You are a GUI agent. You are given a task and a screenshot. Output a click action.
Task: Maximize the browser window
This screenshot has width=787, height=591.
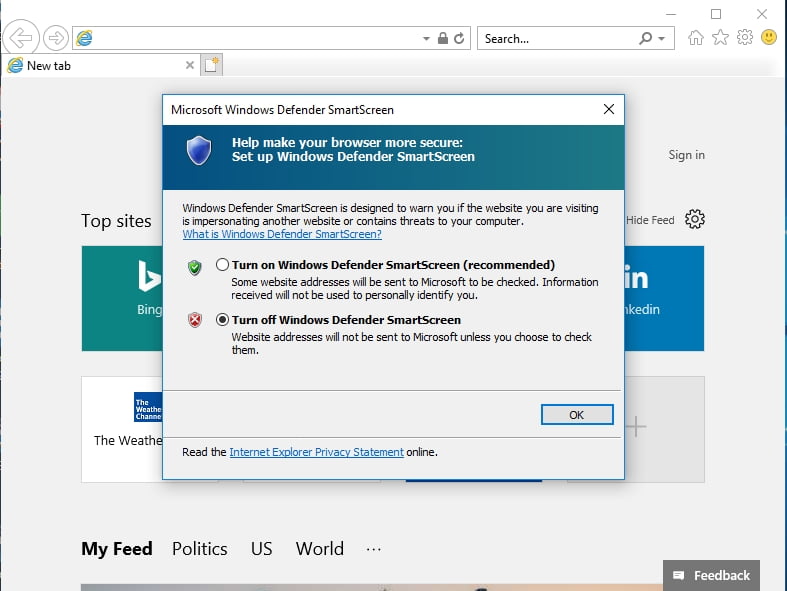coord(716,14)
